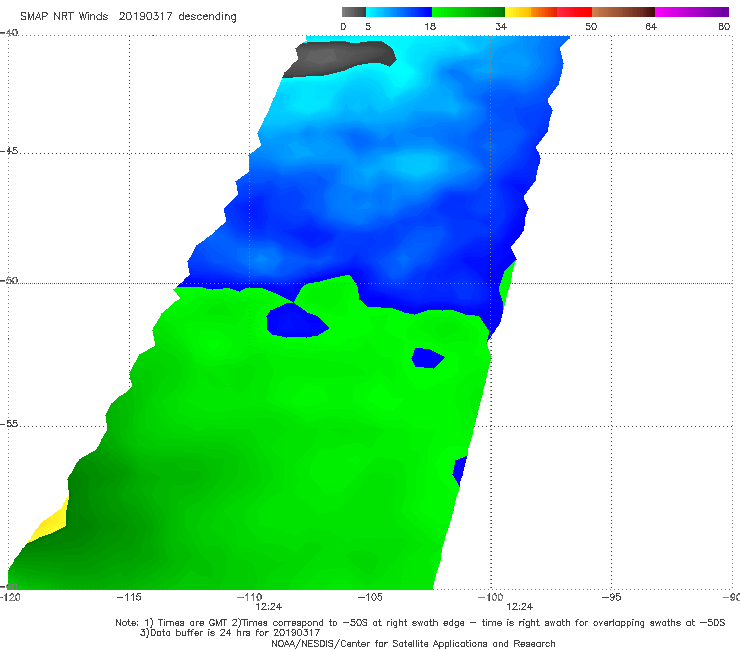
Task: Click the latitude label '-50'
Action: 9,281
